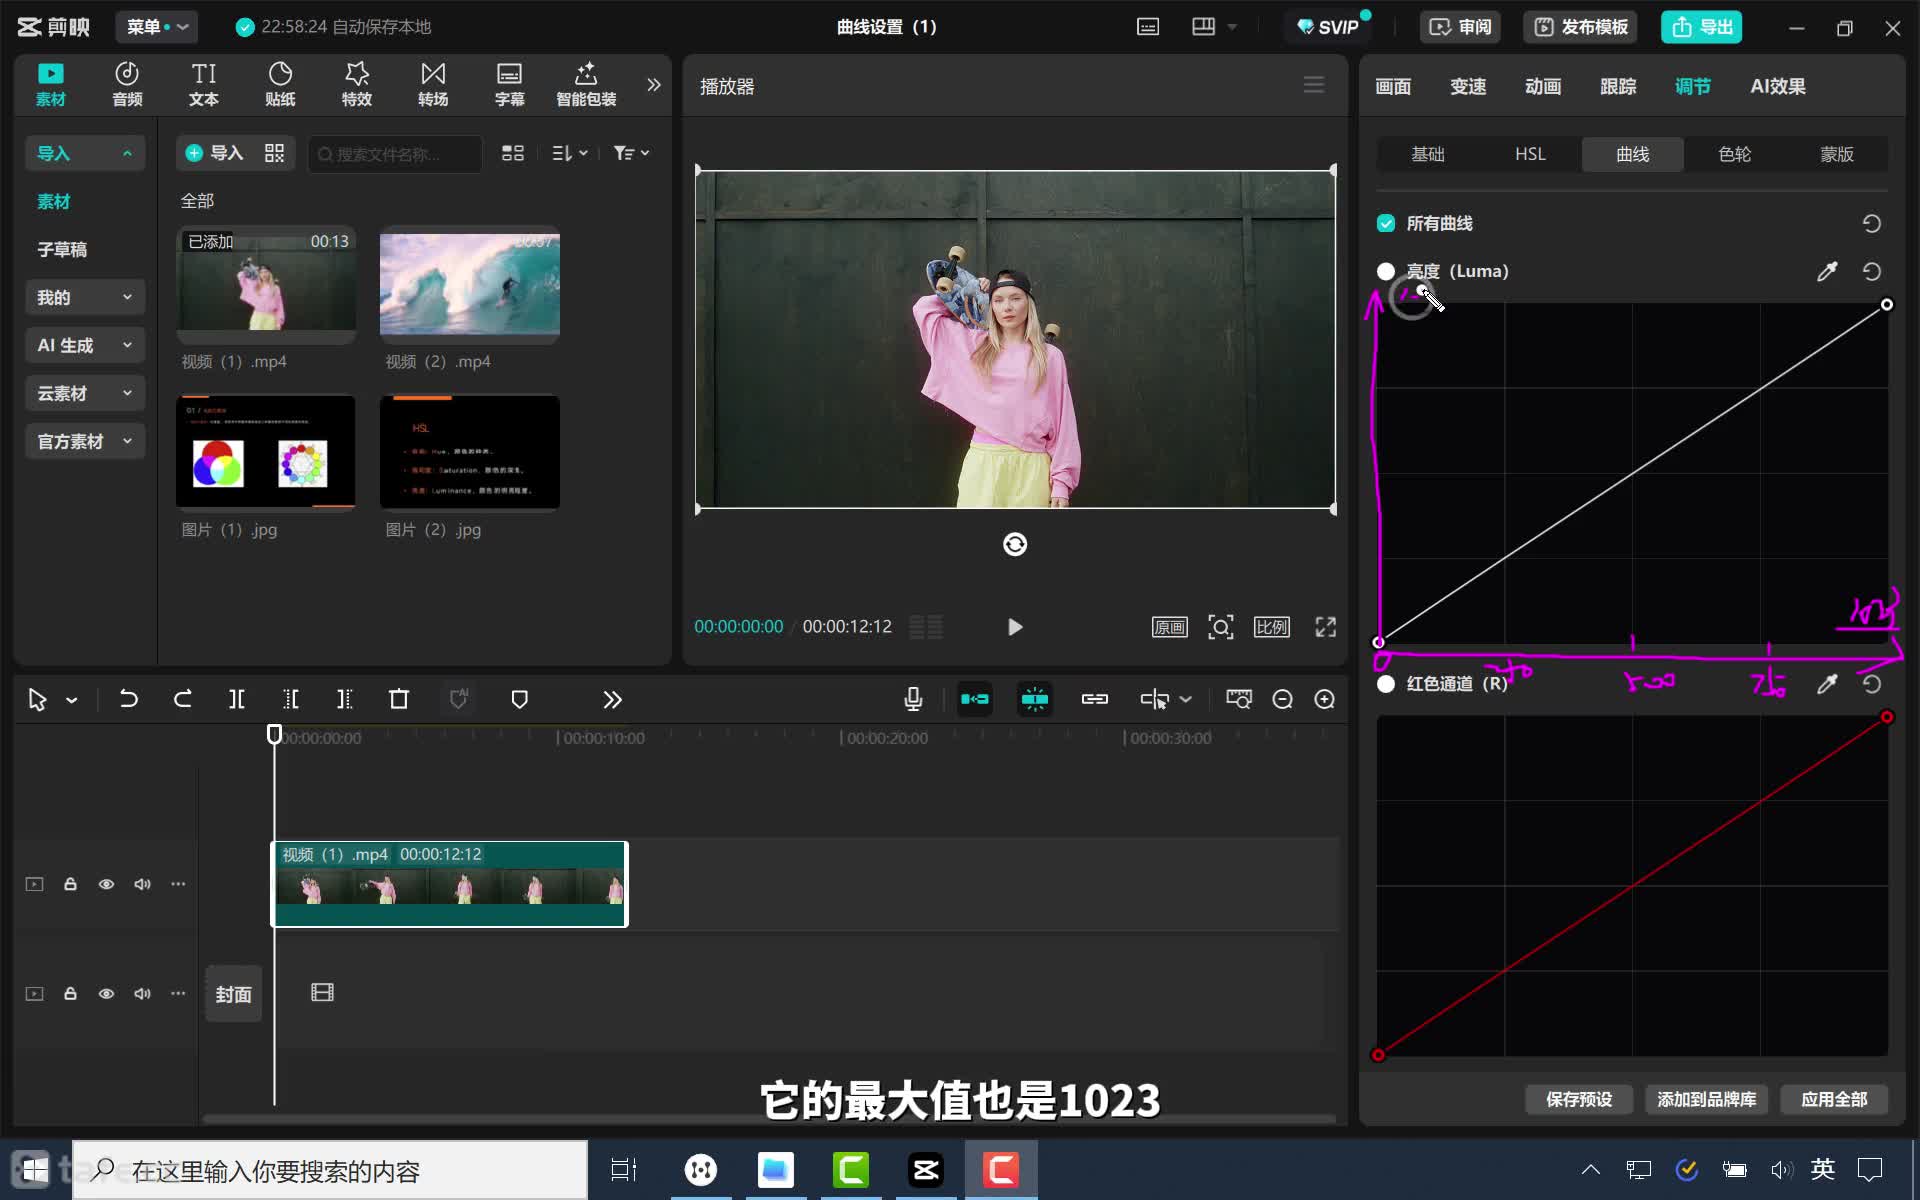Image resolution: width=1920 pixels, height=1200 pixels.
Task: Expand the AI 生成 sidebar section
Action: tap(85, 345)
